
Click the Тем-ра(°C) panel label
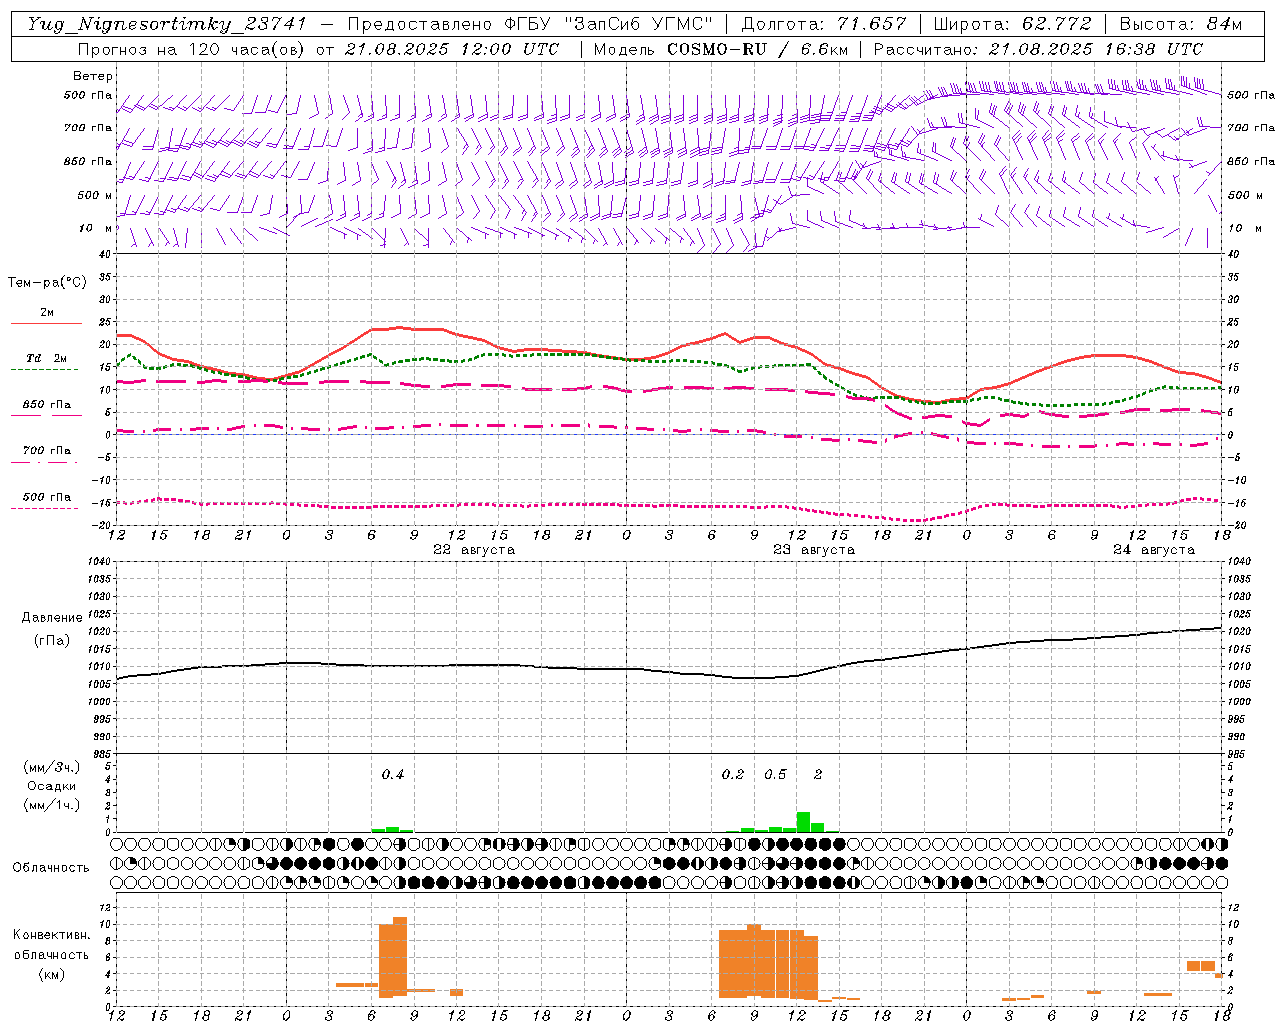point(46,283)
